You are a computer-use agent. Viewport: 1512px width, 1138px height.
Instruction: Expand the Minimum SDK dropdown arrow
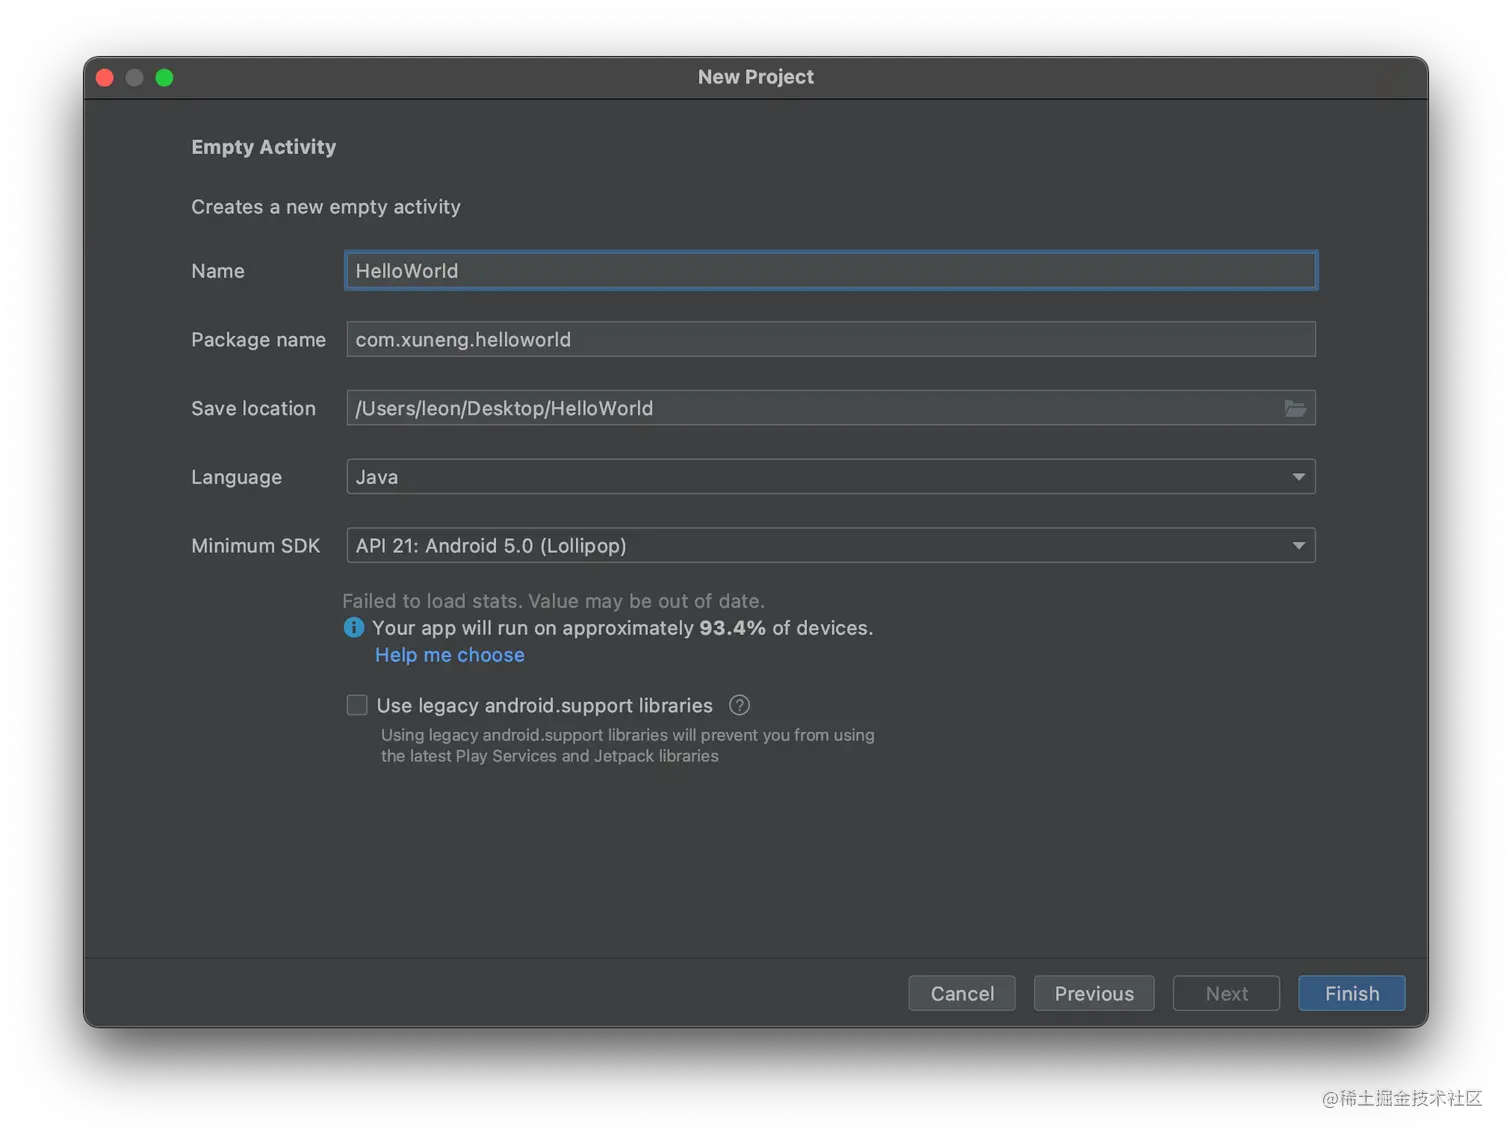pos(1298,546)
